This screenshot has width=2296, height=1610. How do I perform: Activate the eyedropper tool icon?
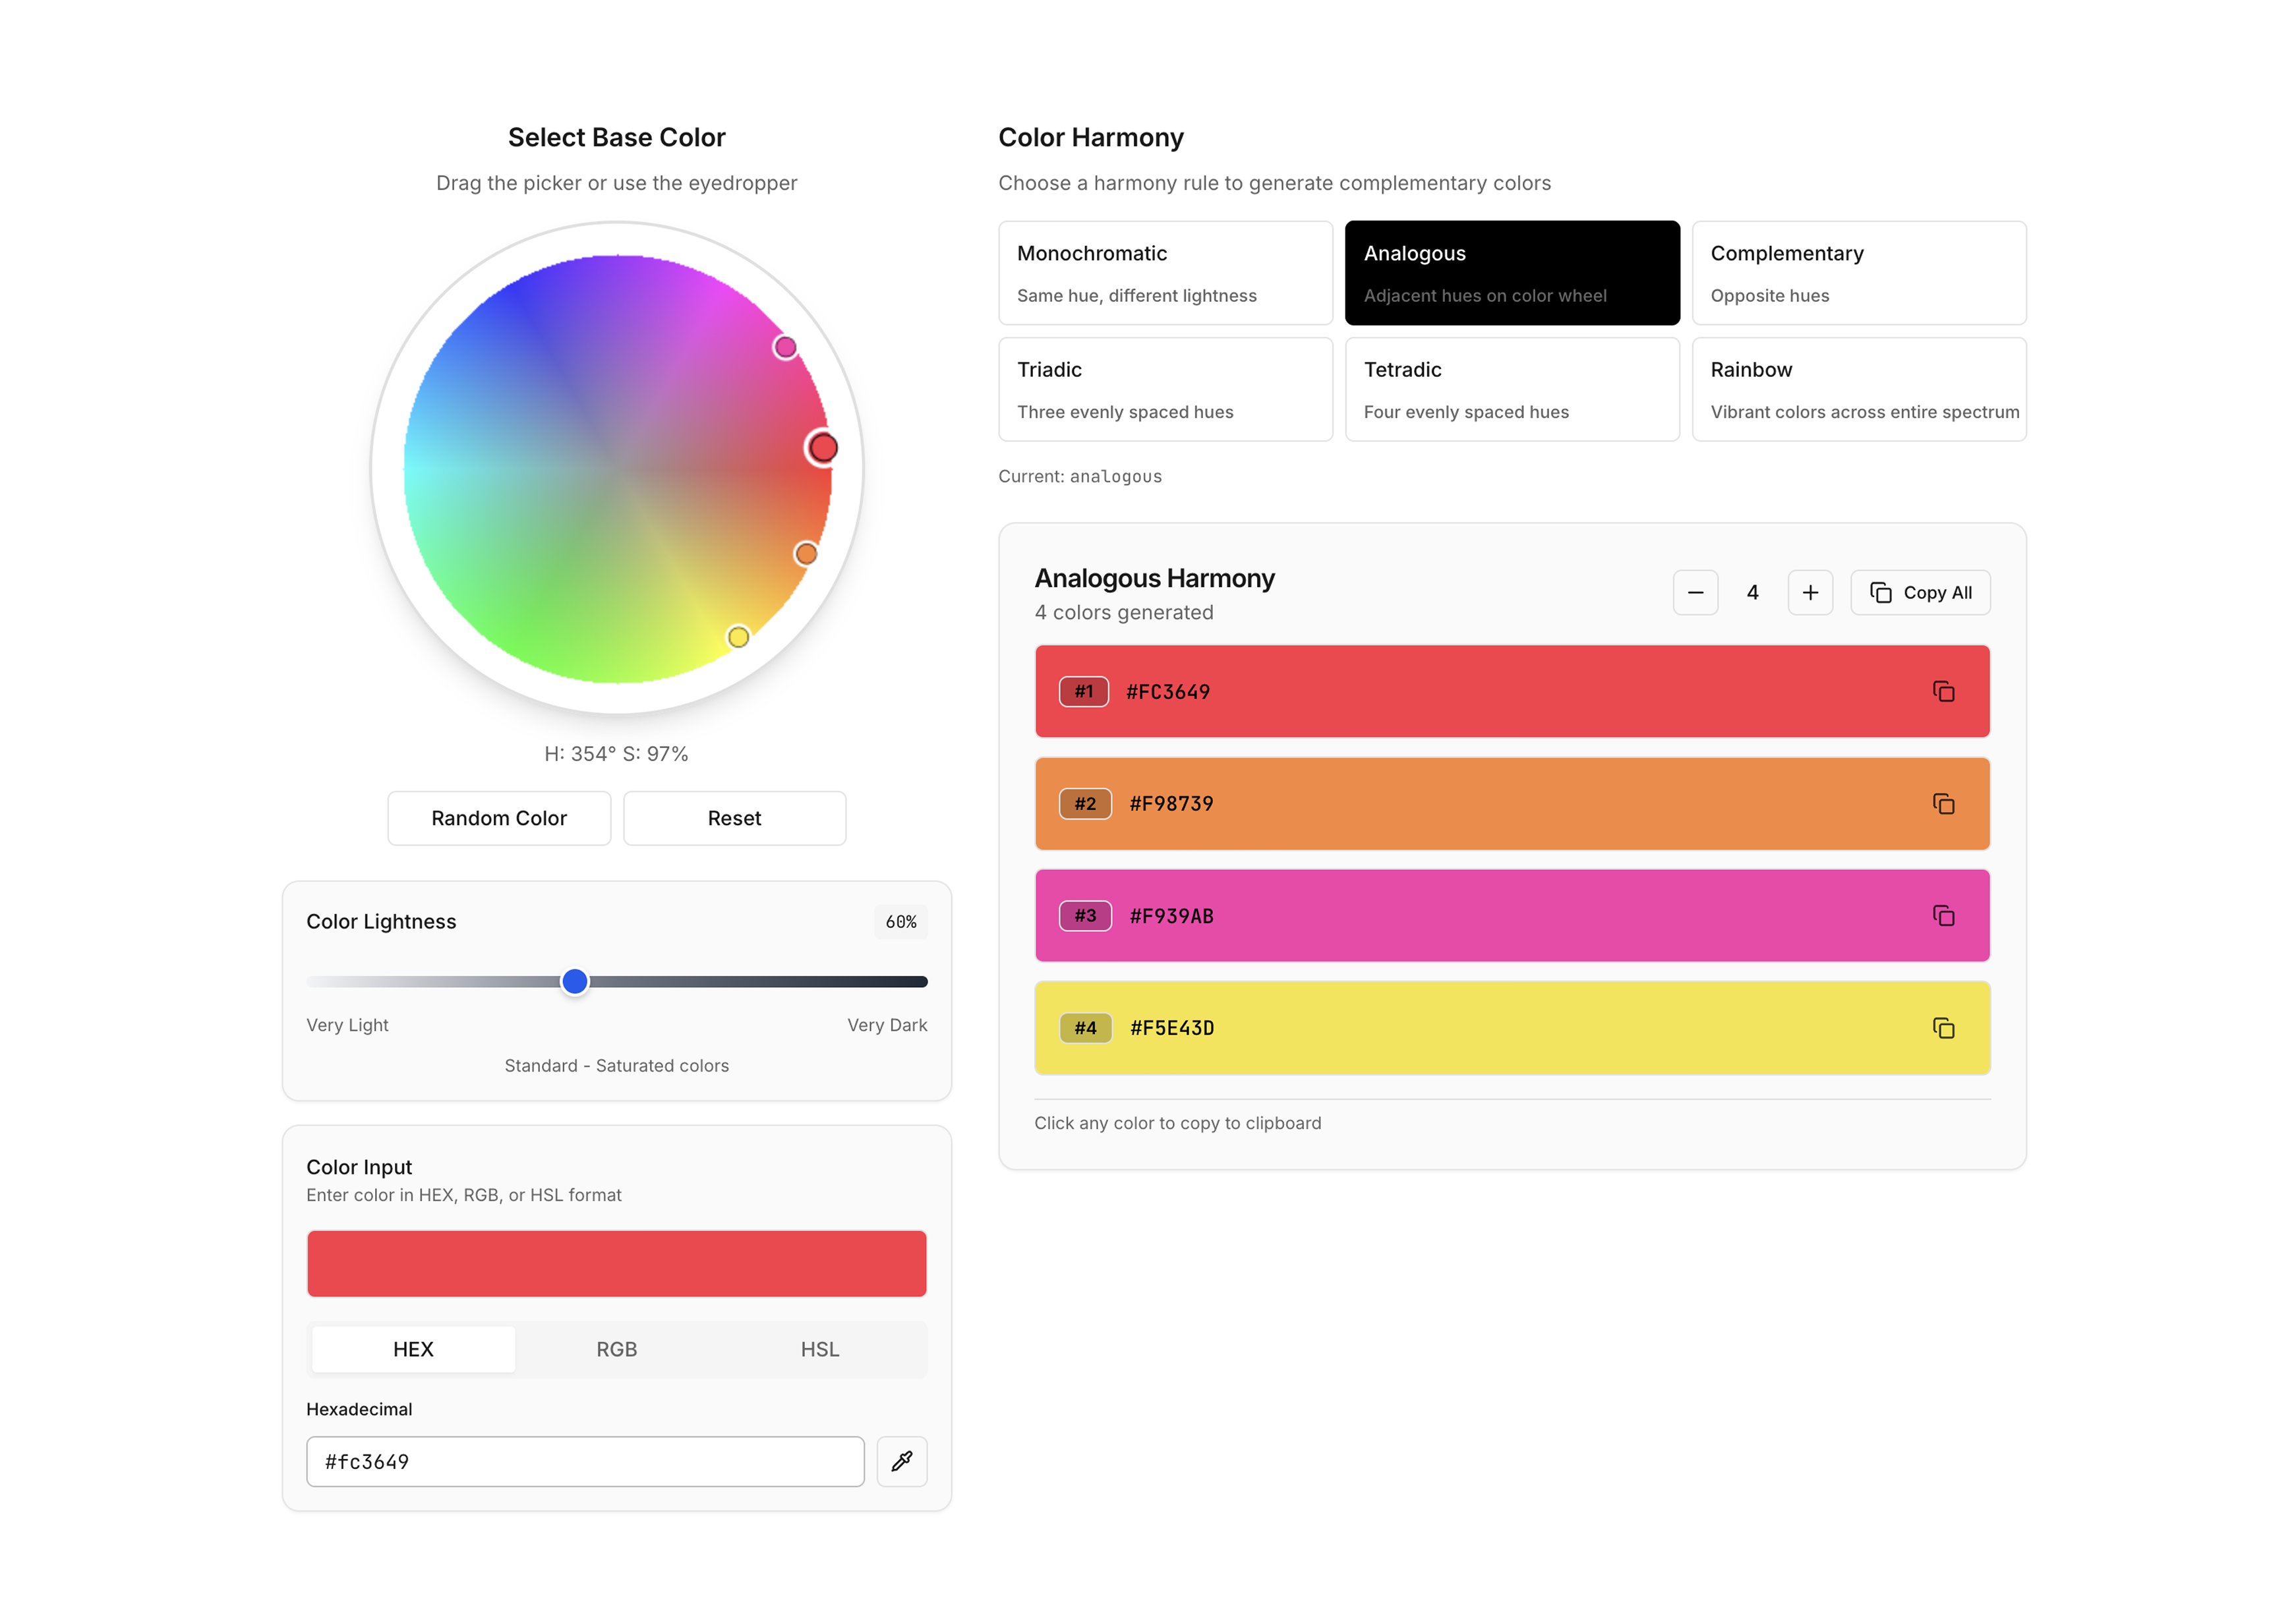click(902, 1462)
